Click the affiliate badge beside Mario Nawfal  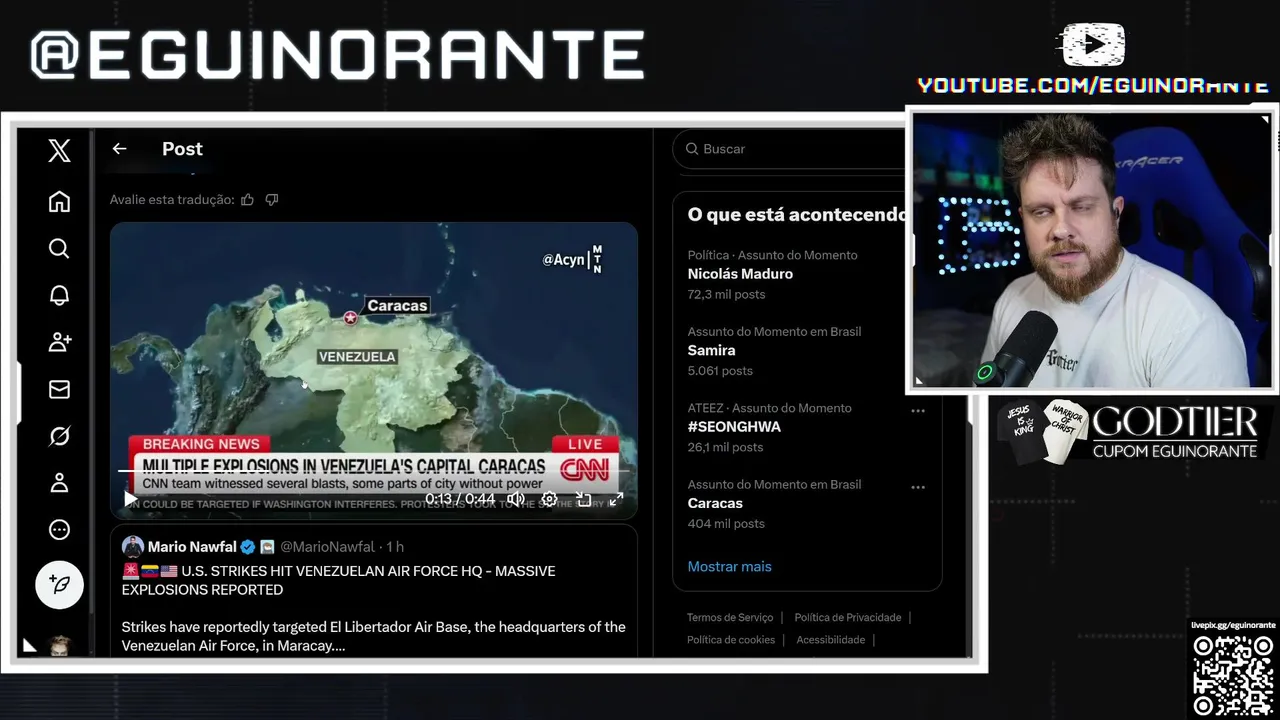click(x=267, y=547)
